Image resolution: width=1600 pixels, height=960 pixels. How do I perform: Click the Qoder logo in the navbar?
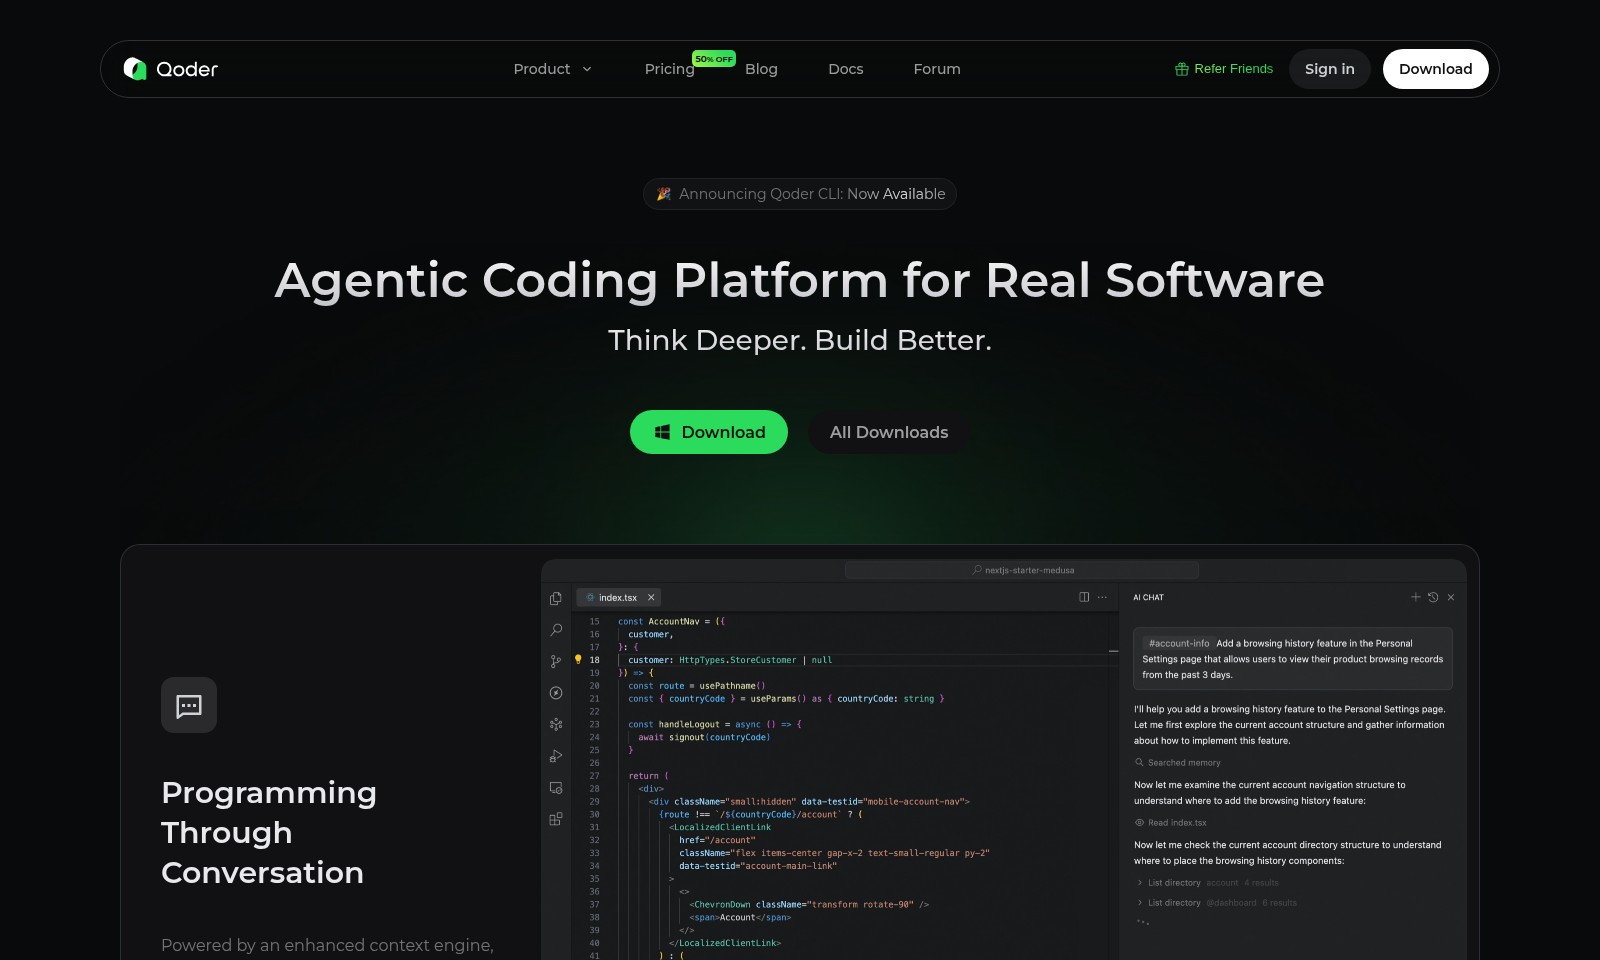click(x=170, y=69)
